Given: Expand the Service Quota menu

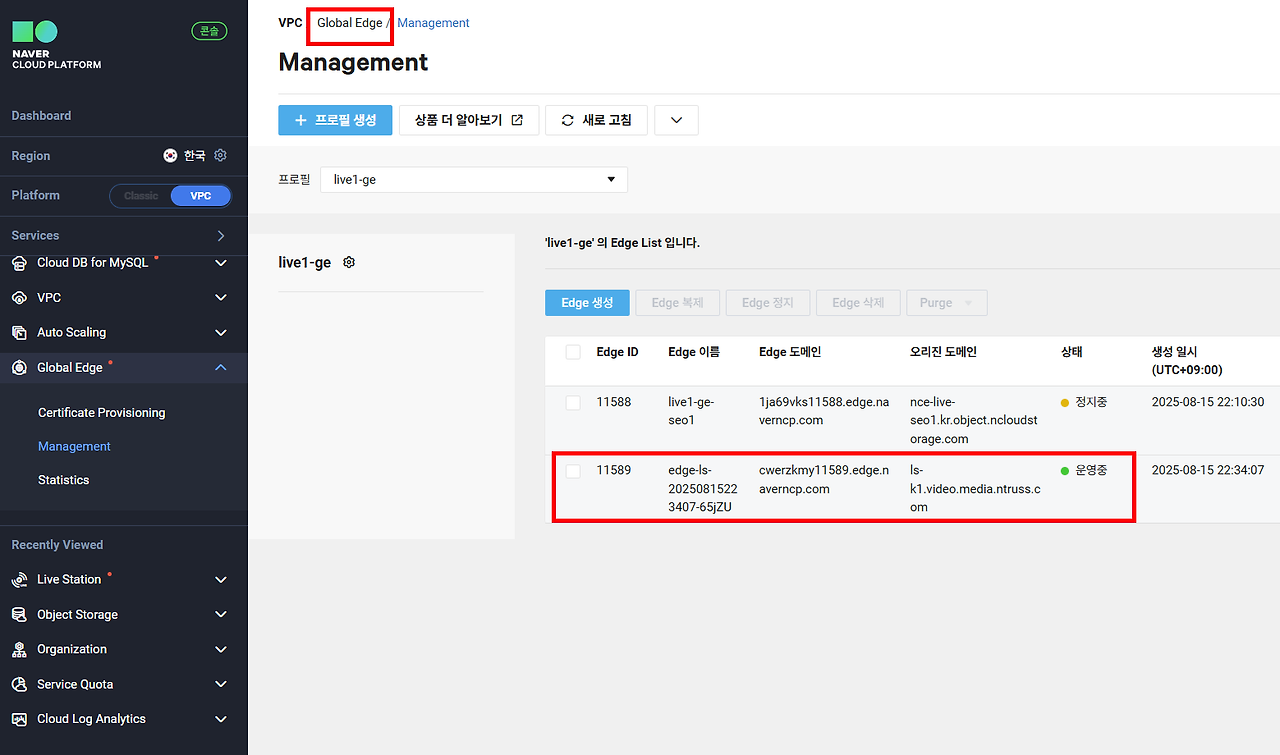Looking at the screenshot, I should pyautogui.click(x=221, y=685).
